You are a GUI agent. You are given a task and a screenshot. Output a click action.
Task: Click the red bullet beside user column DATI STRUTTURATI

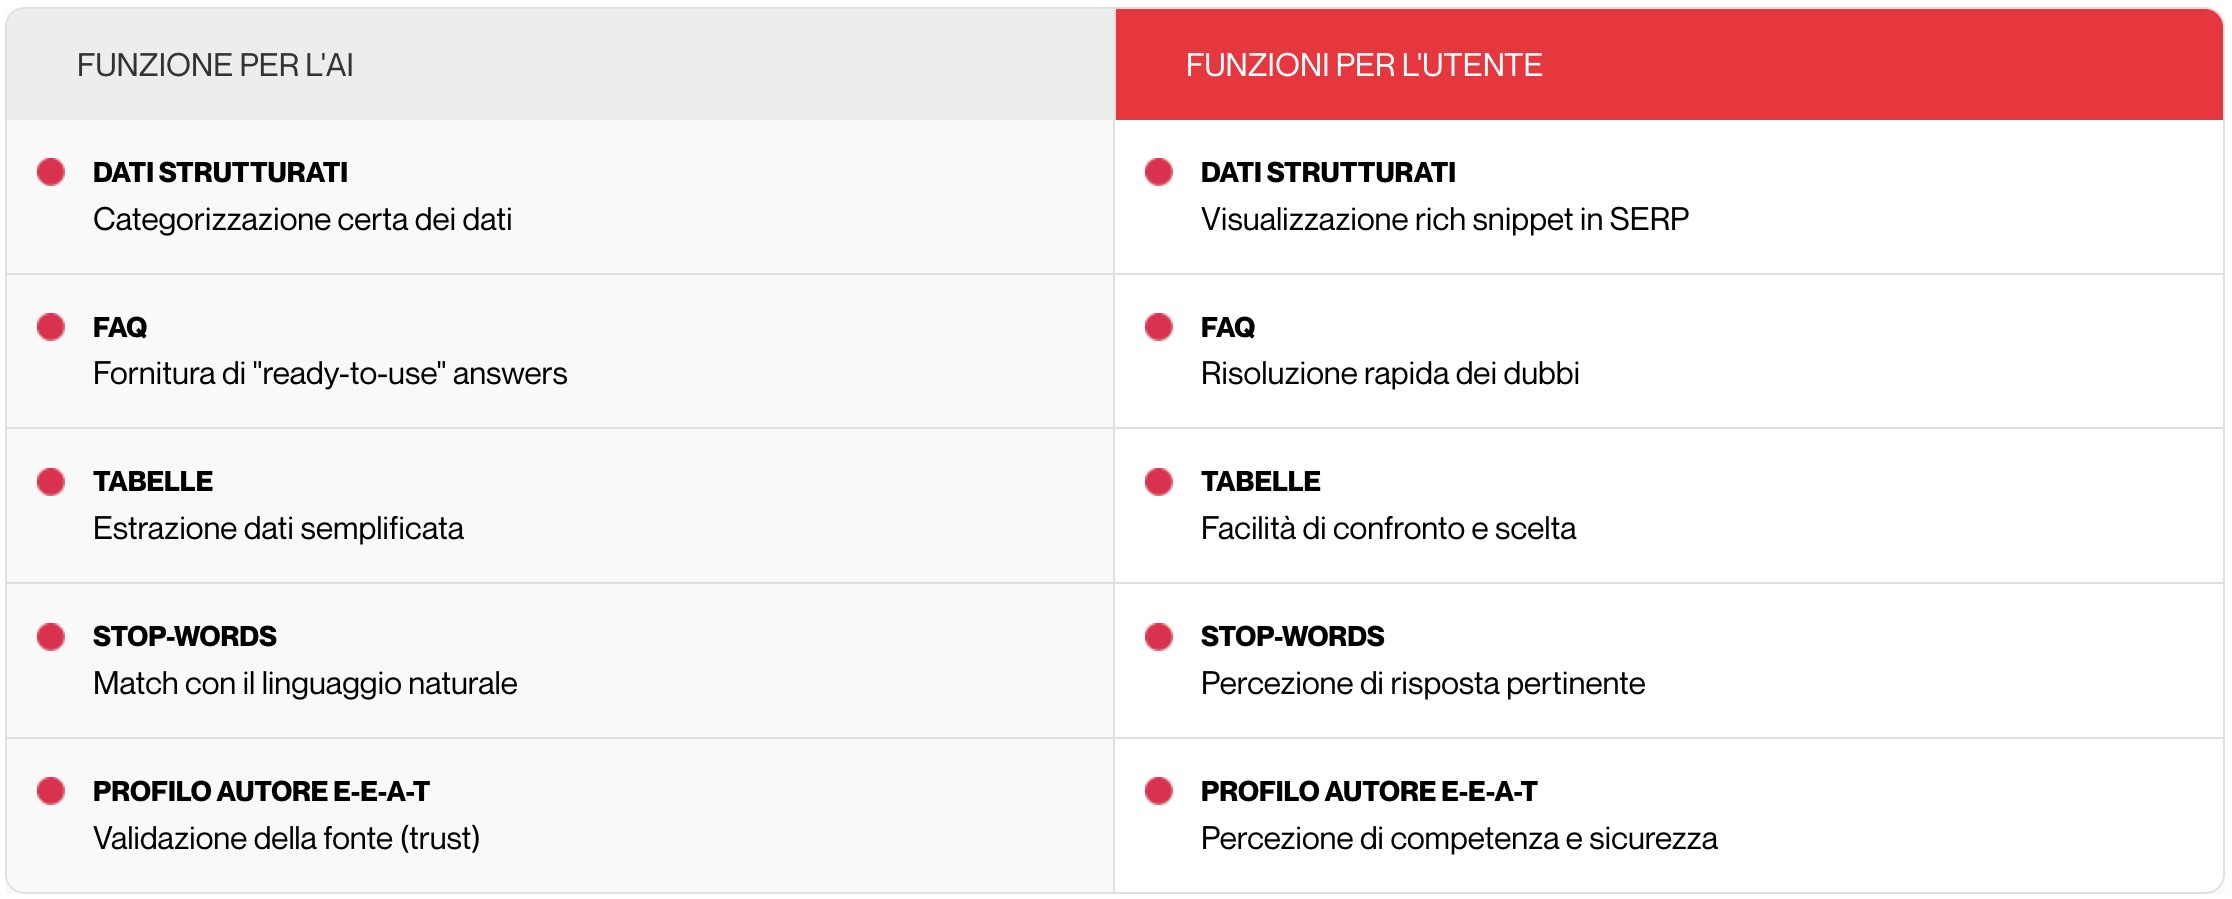(x=1159, y=172)
